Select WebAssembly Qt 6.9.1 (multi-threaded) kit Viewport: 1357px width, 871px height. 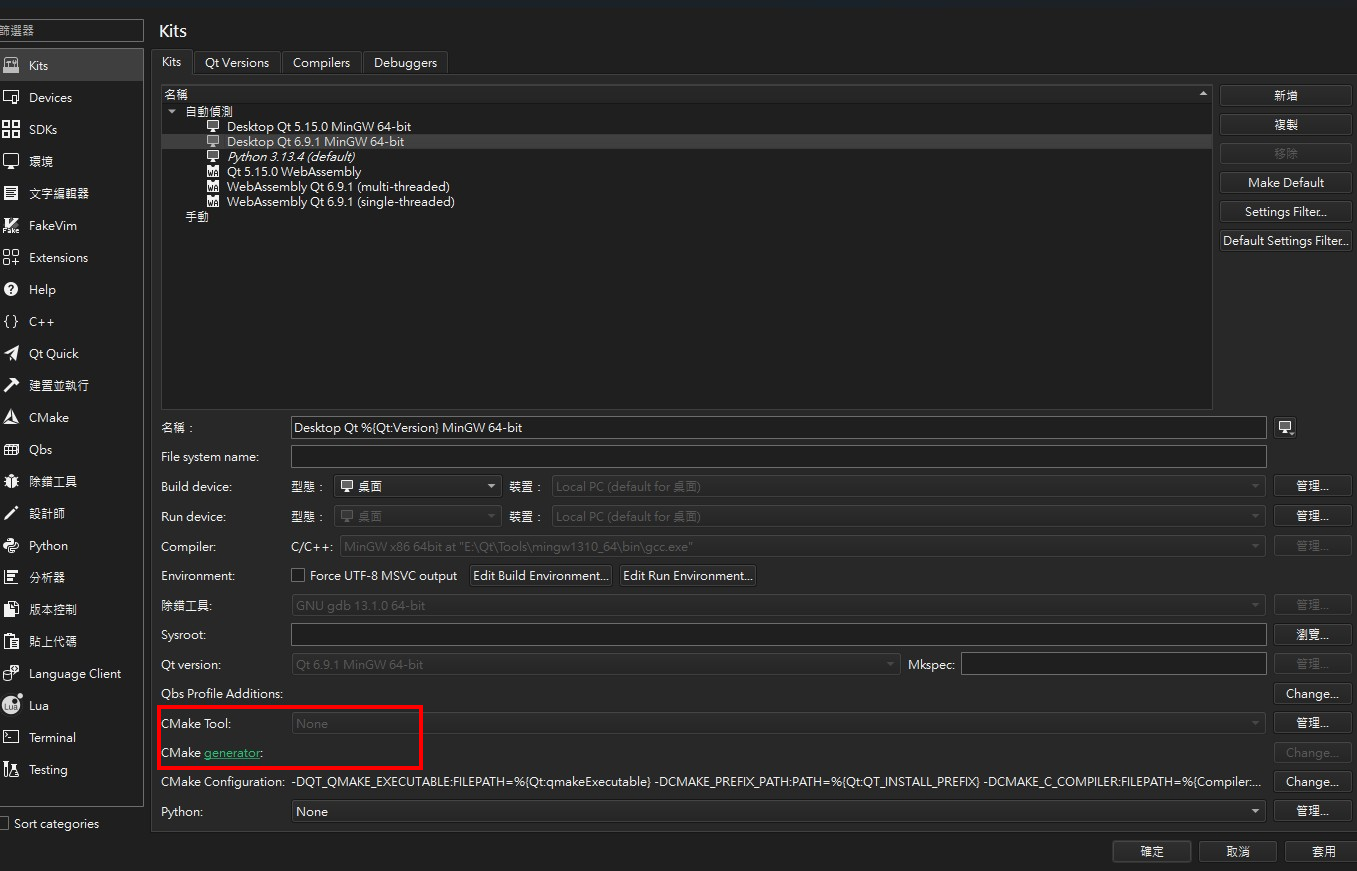tap(337, 186)
